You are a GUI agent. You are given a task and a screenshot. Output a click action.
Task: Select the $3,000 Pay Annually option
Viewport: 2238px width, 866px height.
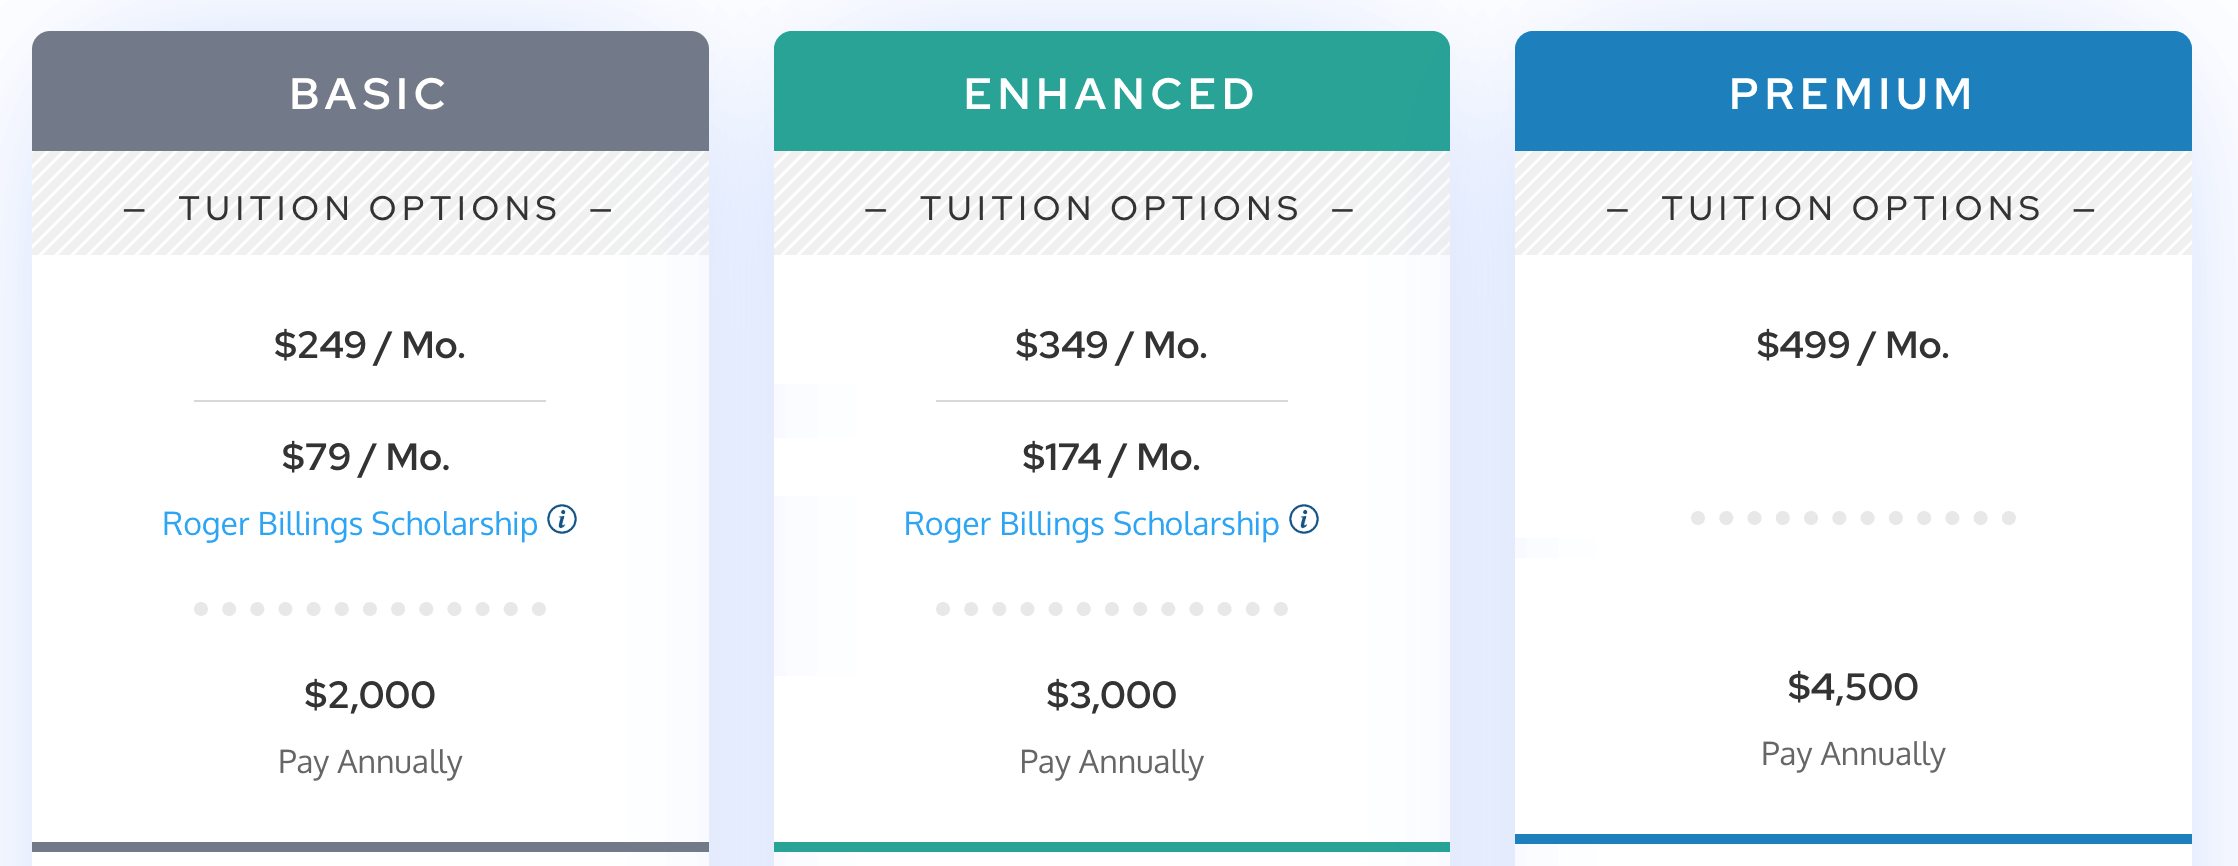pyautogui.click(x=1110, y=694)
